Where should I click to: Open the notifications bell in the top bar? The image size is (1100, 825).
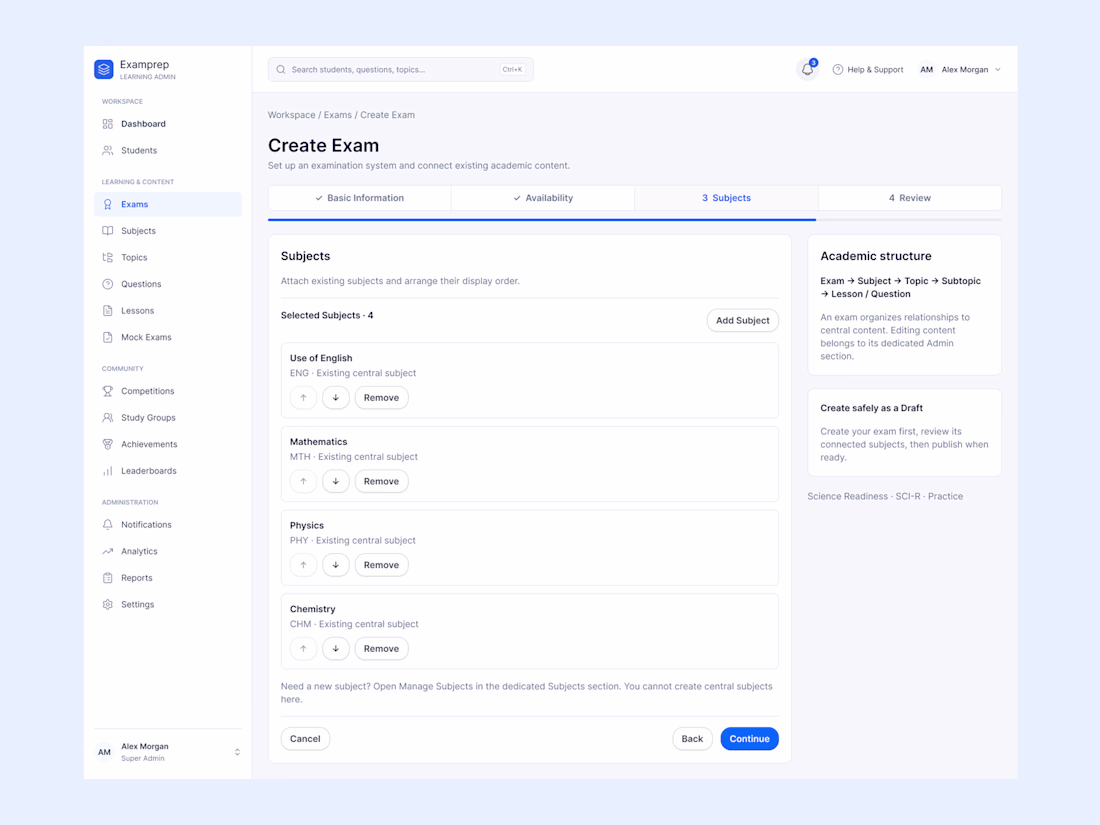tap(807, 69)
